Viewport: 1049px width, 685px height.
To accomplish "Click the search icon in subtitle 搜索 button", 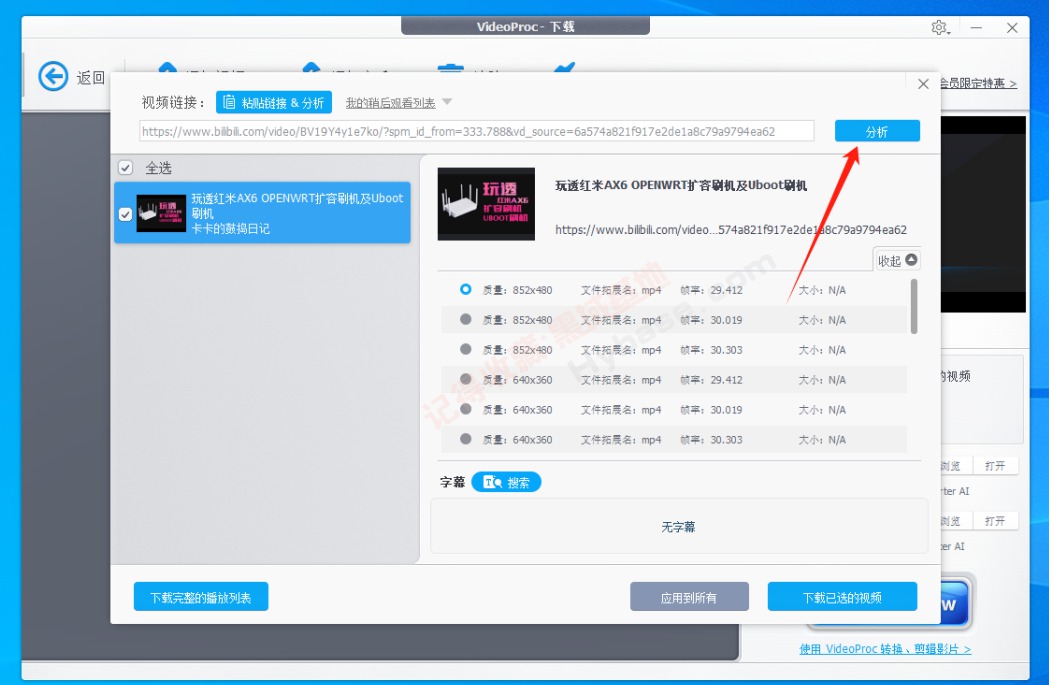I will point(492,482).
